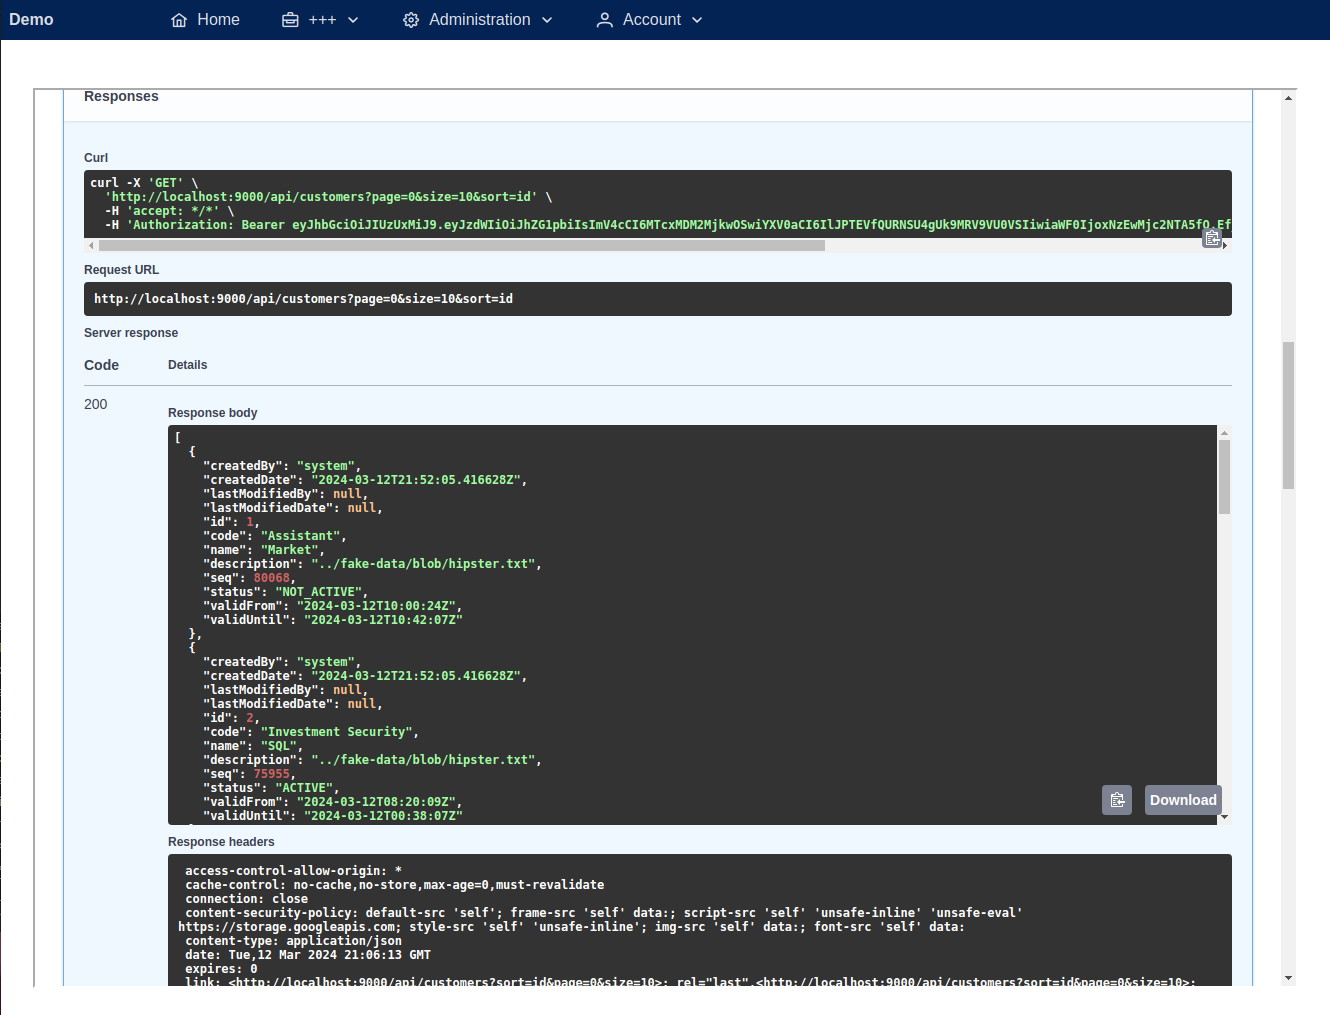Select Home from the navigation bar

(204, 19)
